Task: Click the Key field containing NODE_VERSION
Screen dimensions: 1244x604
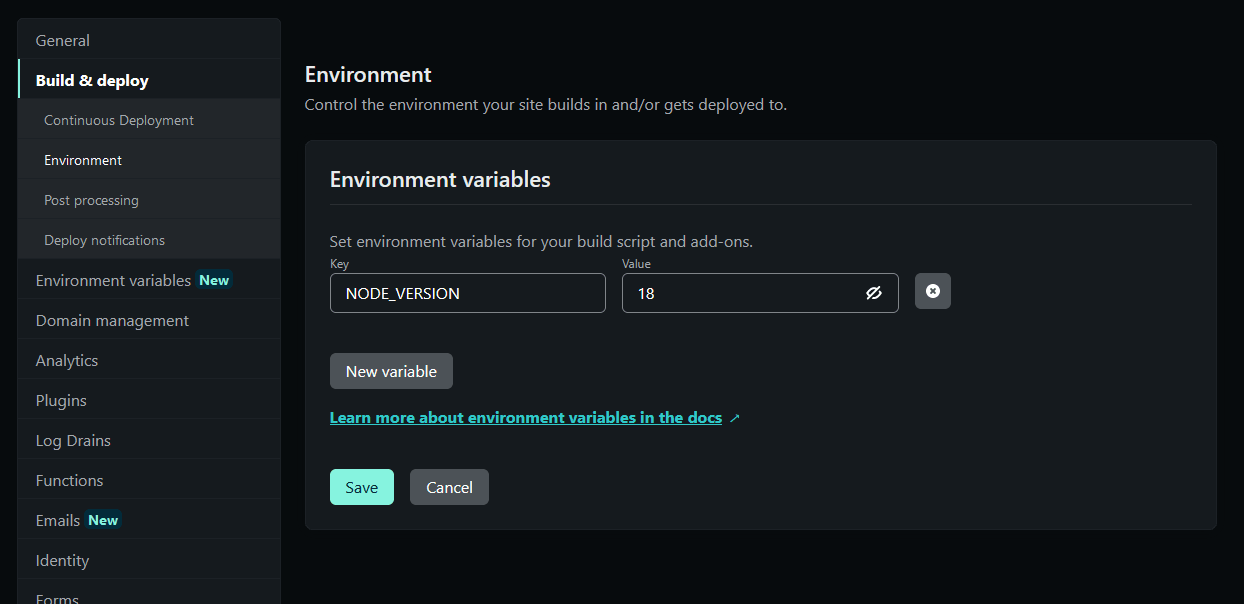Action: point(467,293)
